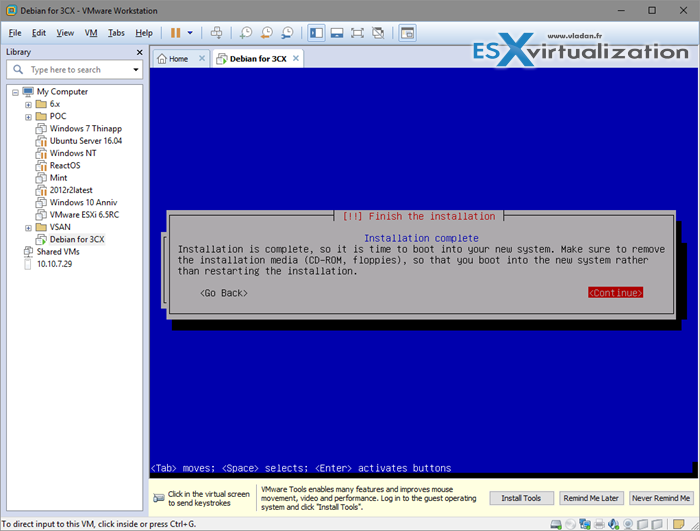Expand the POC folder
The image size is (700, 531).
28,117
